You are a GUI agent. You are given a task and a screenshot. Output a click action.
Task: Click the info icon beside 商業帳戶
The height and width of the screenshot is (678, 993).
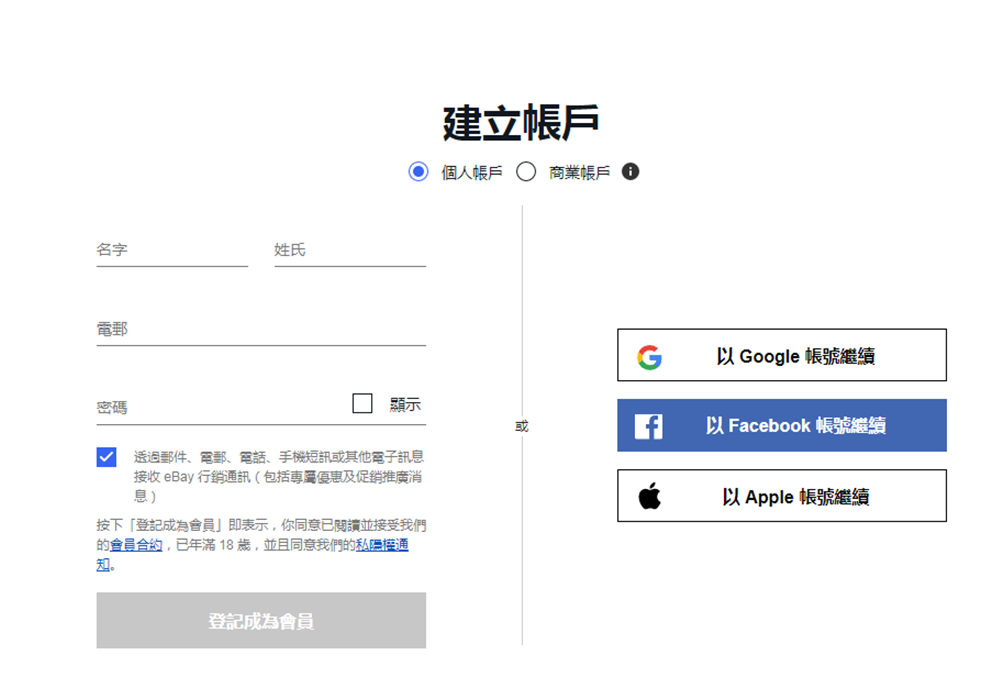(x=630, y=172)
